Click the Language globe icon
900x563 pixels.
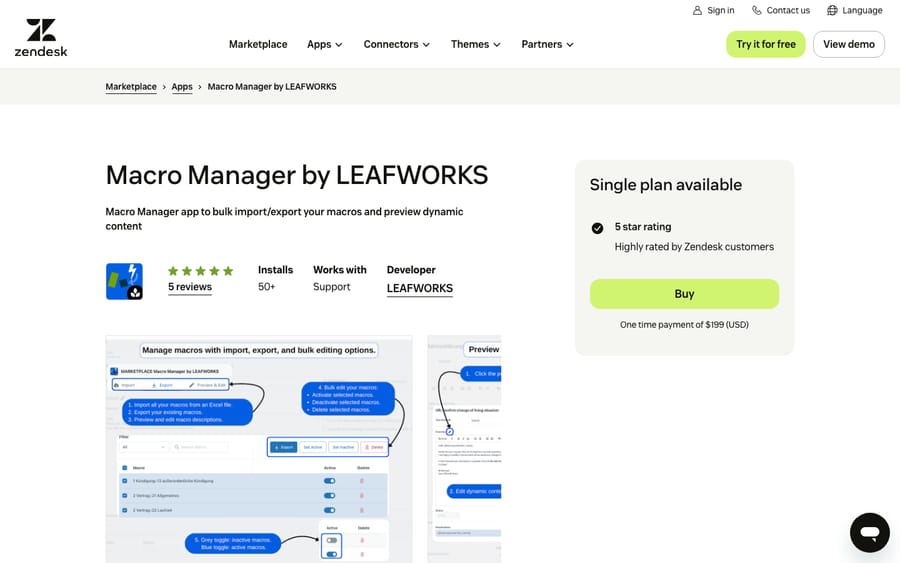pyautogui.click(x=832, y=10)
